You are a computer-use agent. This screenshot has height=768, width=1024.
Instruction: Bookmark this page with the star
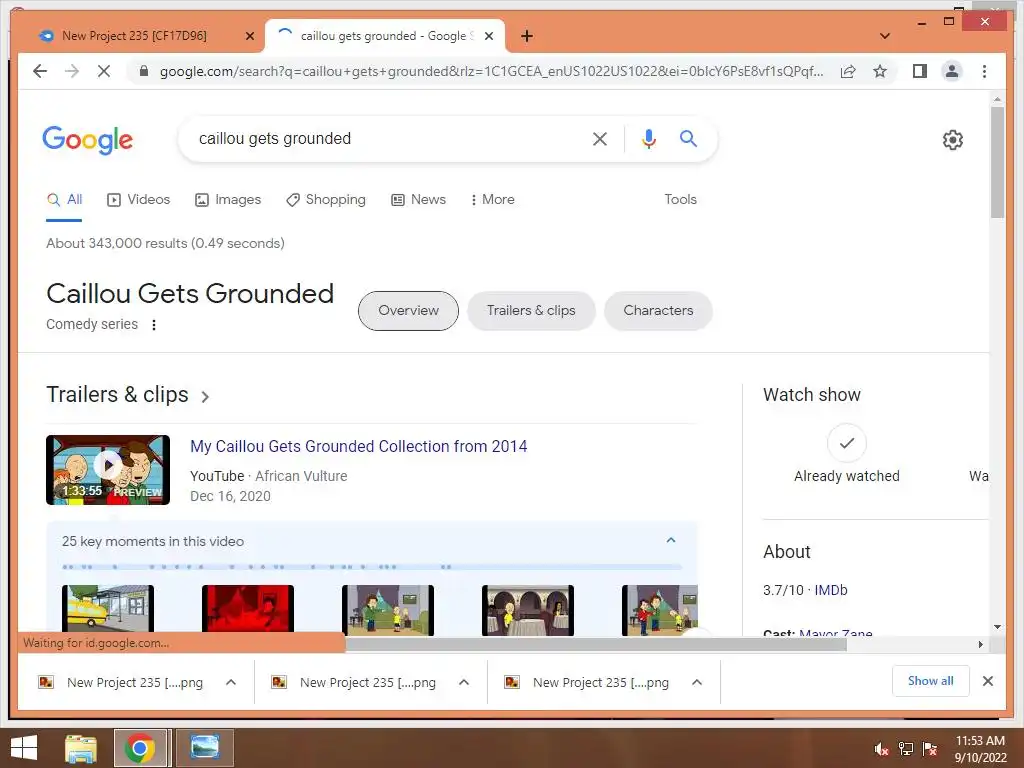tap(880, 71)
